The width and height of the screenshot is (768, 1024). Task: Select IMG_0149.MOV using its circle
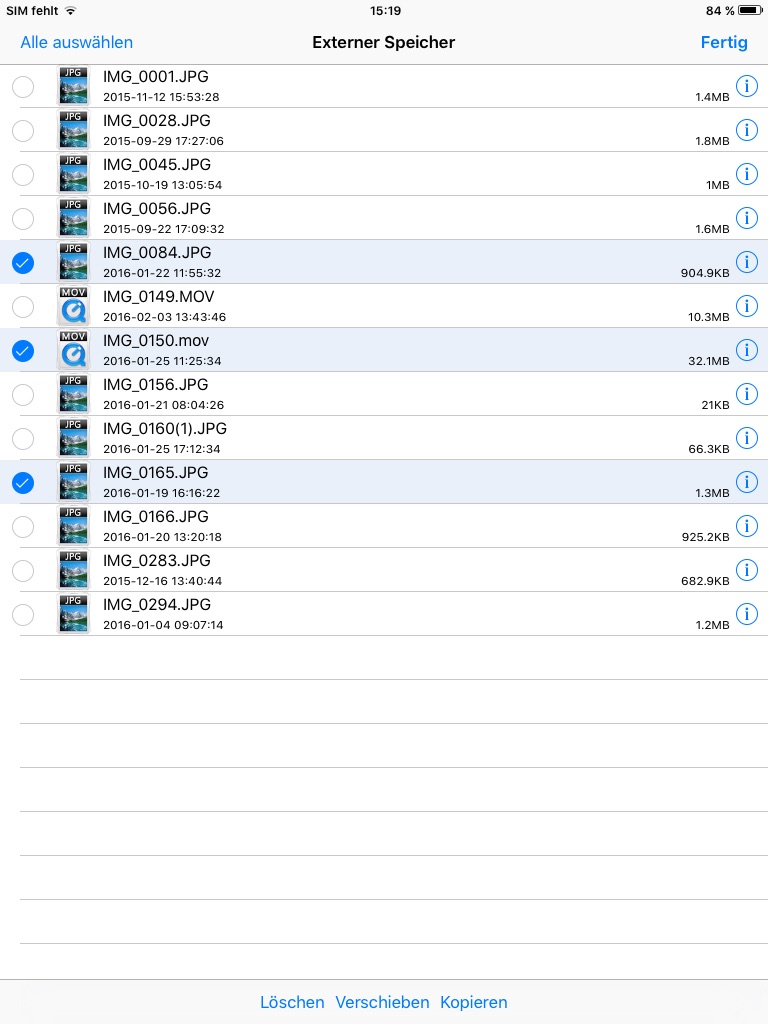[23, 306]
